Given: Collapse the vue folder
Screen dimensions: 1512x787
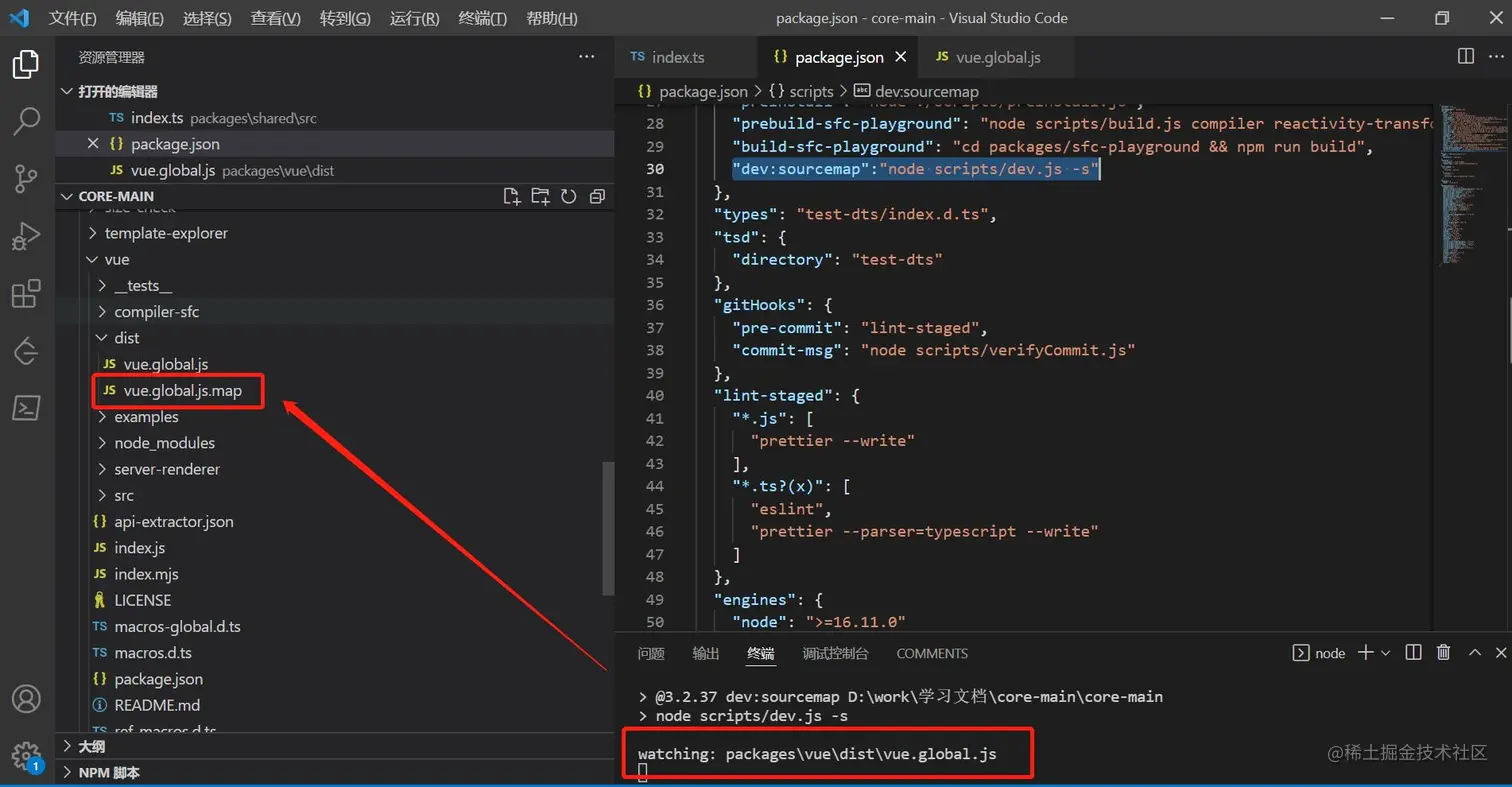Looking at the screenshot, I should coord(335,259).
